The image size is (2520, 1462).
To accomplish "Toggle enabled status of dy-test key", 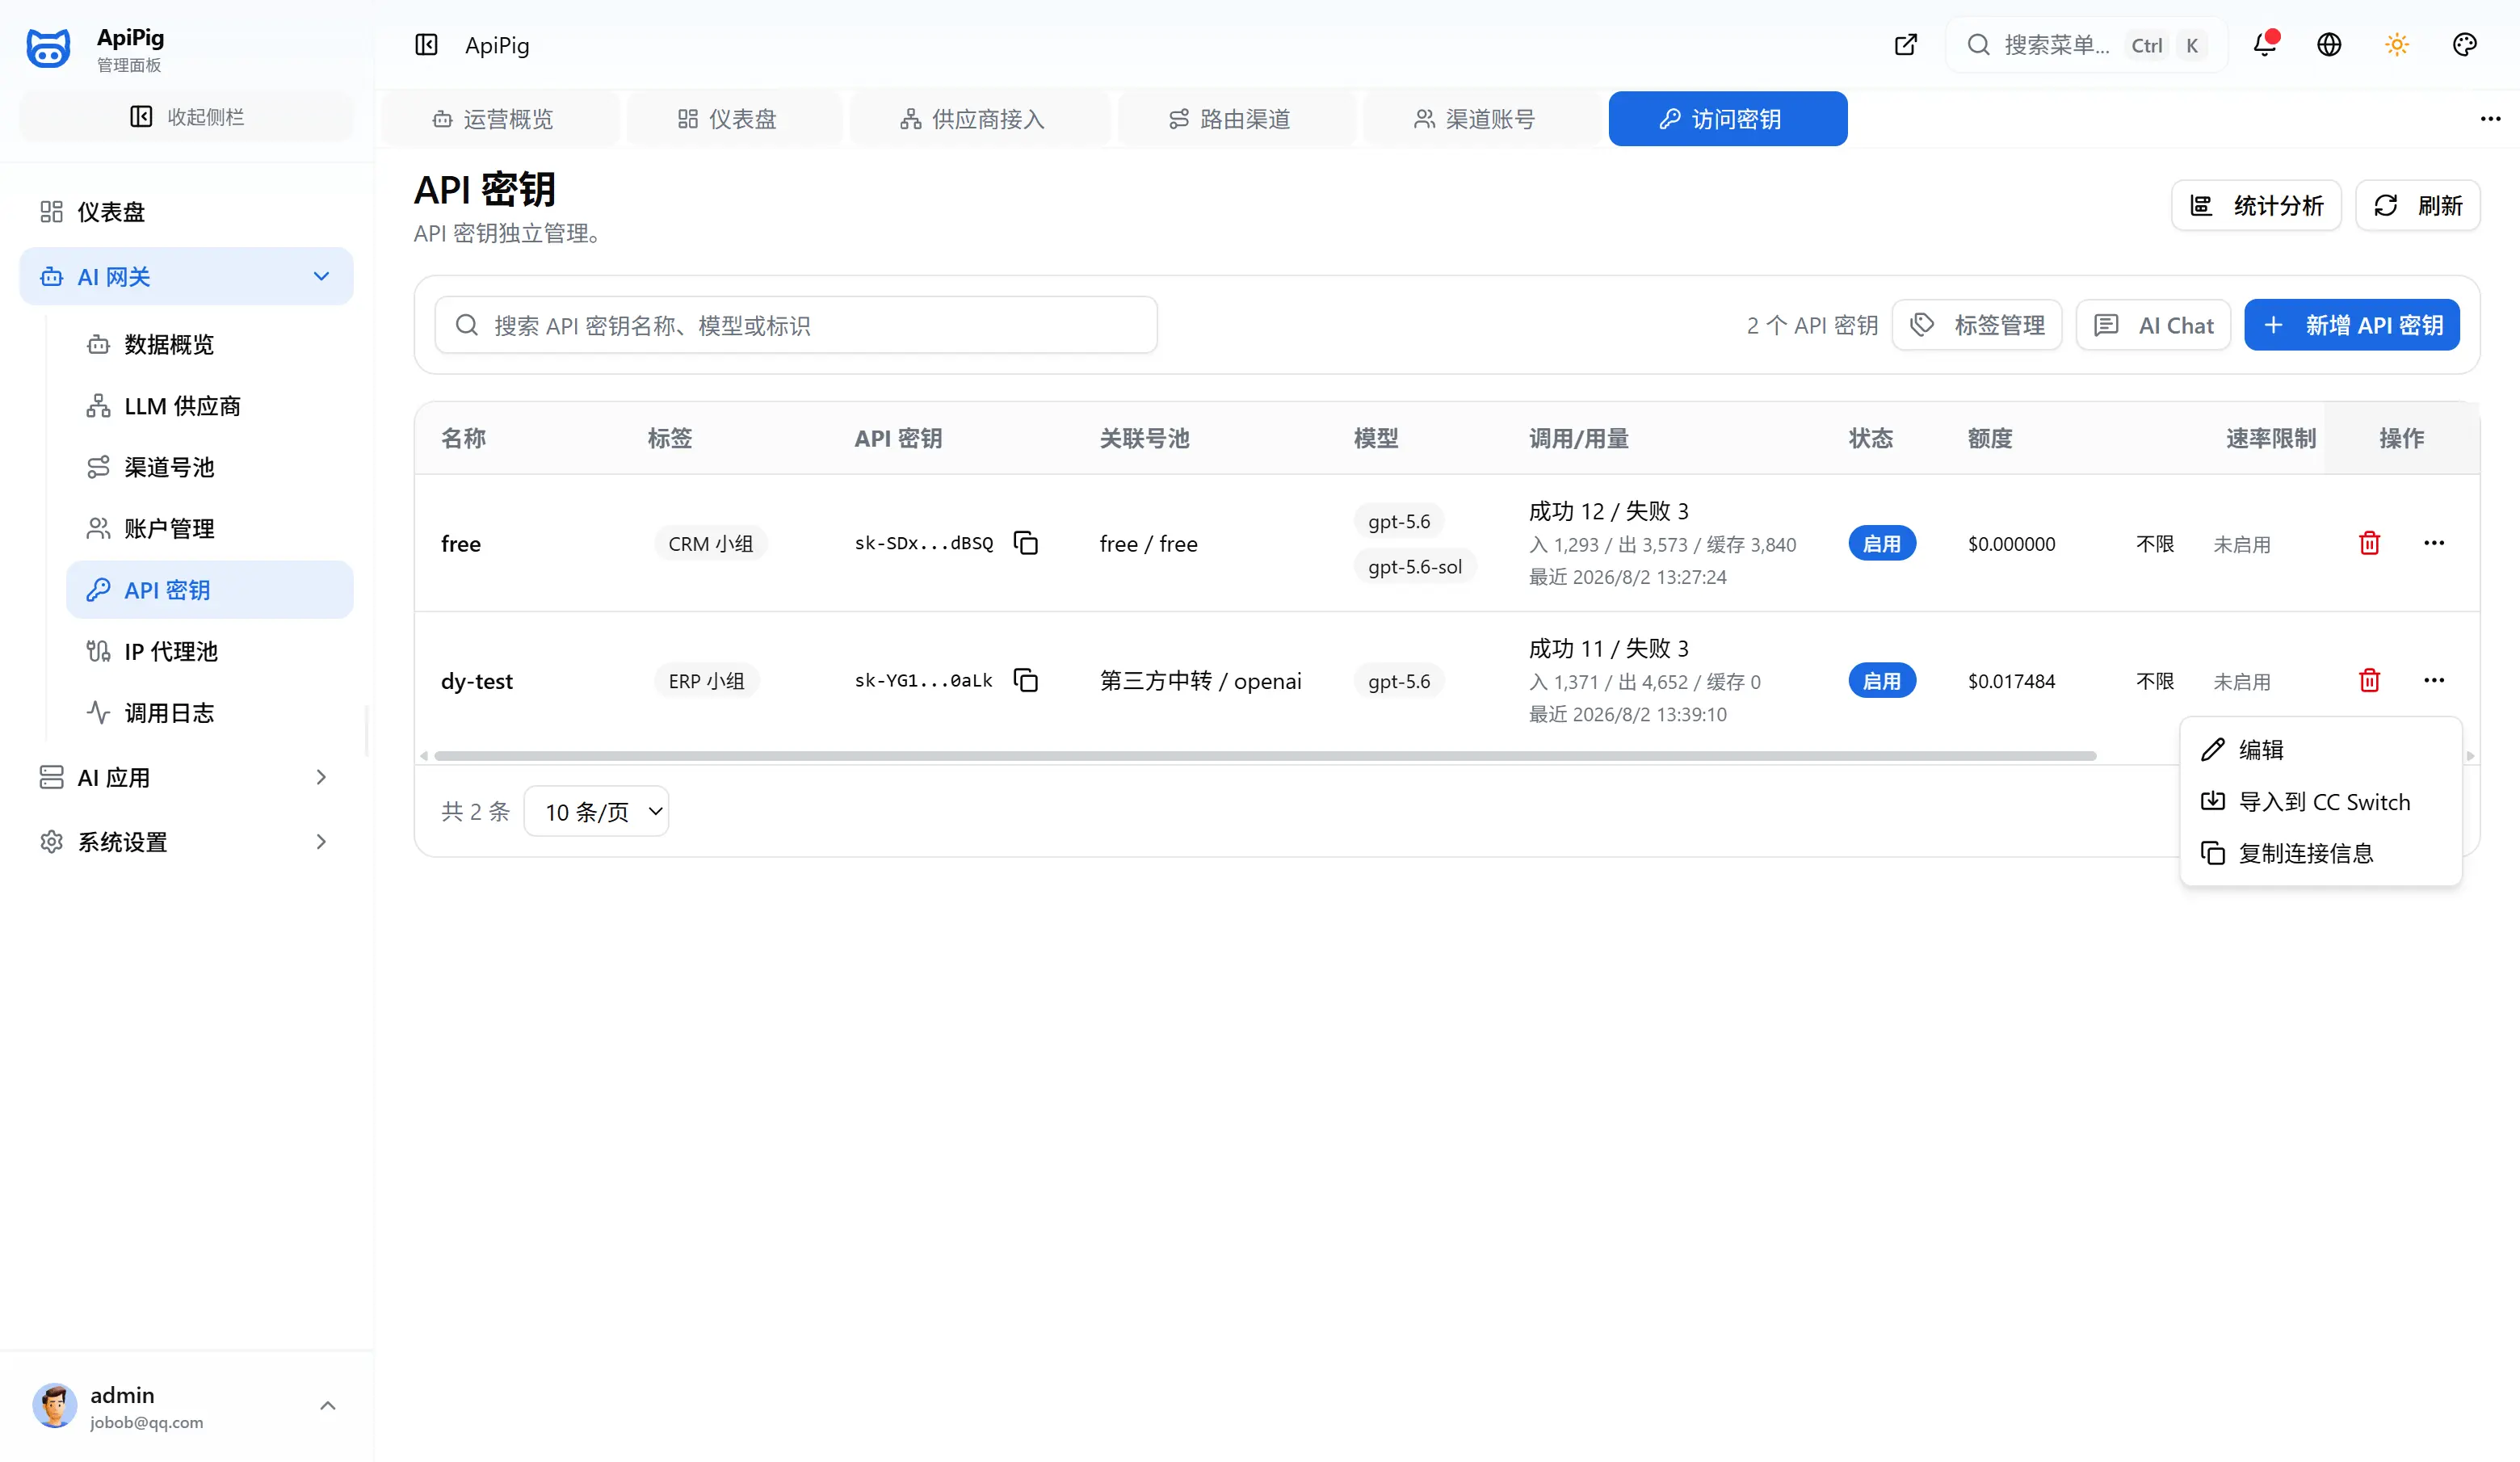I will coord(1882,681).
